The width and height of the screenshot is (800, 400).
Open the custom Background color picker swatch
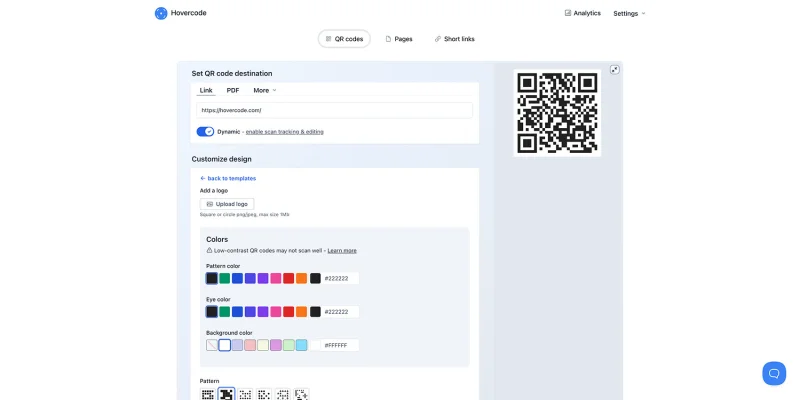(315, 345)
